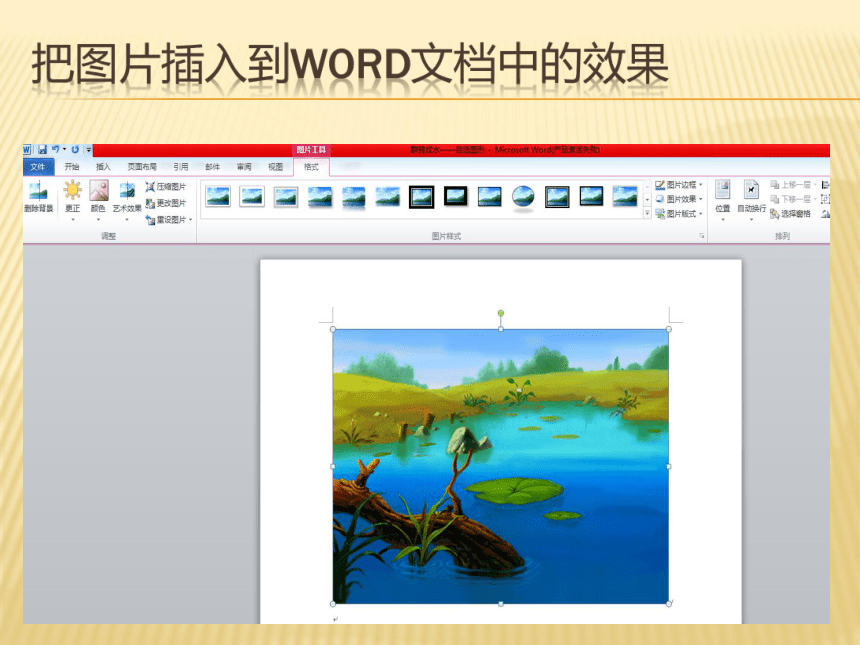Apply the fourth picture style, drop shadow rectangle

click(x=320, y=196)
